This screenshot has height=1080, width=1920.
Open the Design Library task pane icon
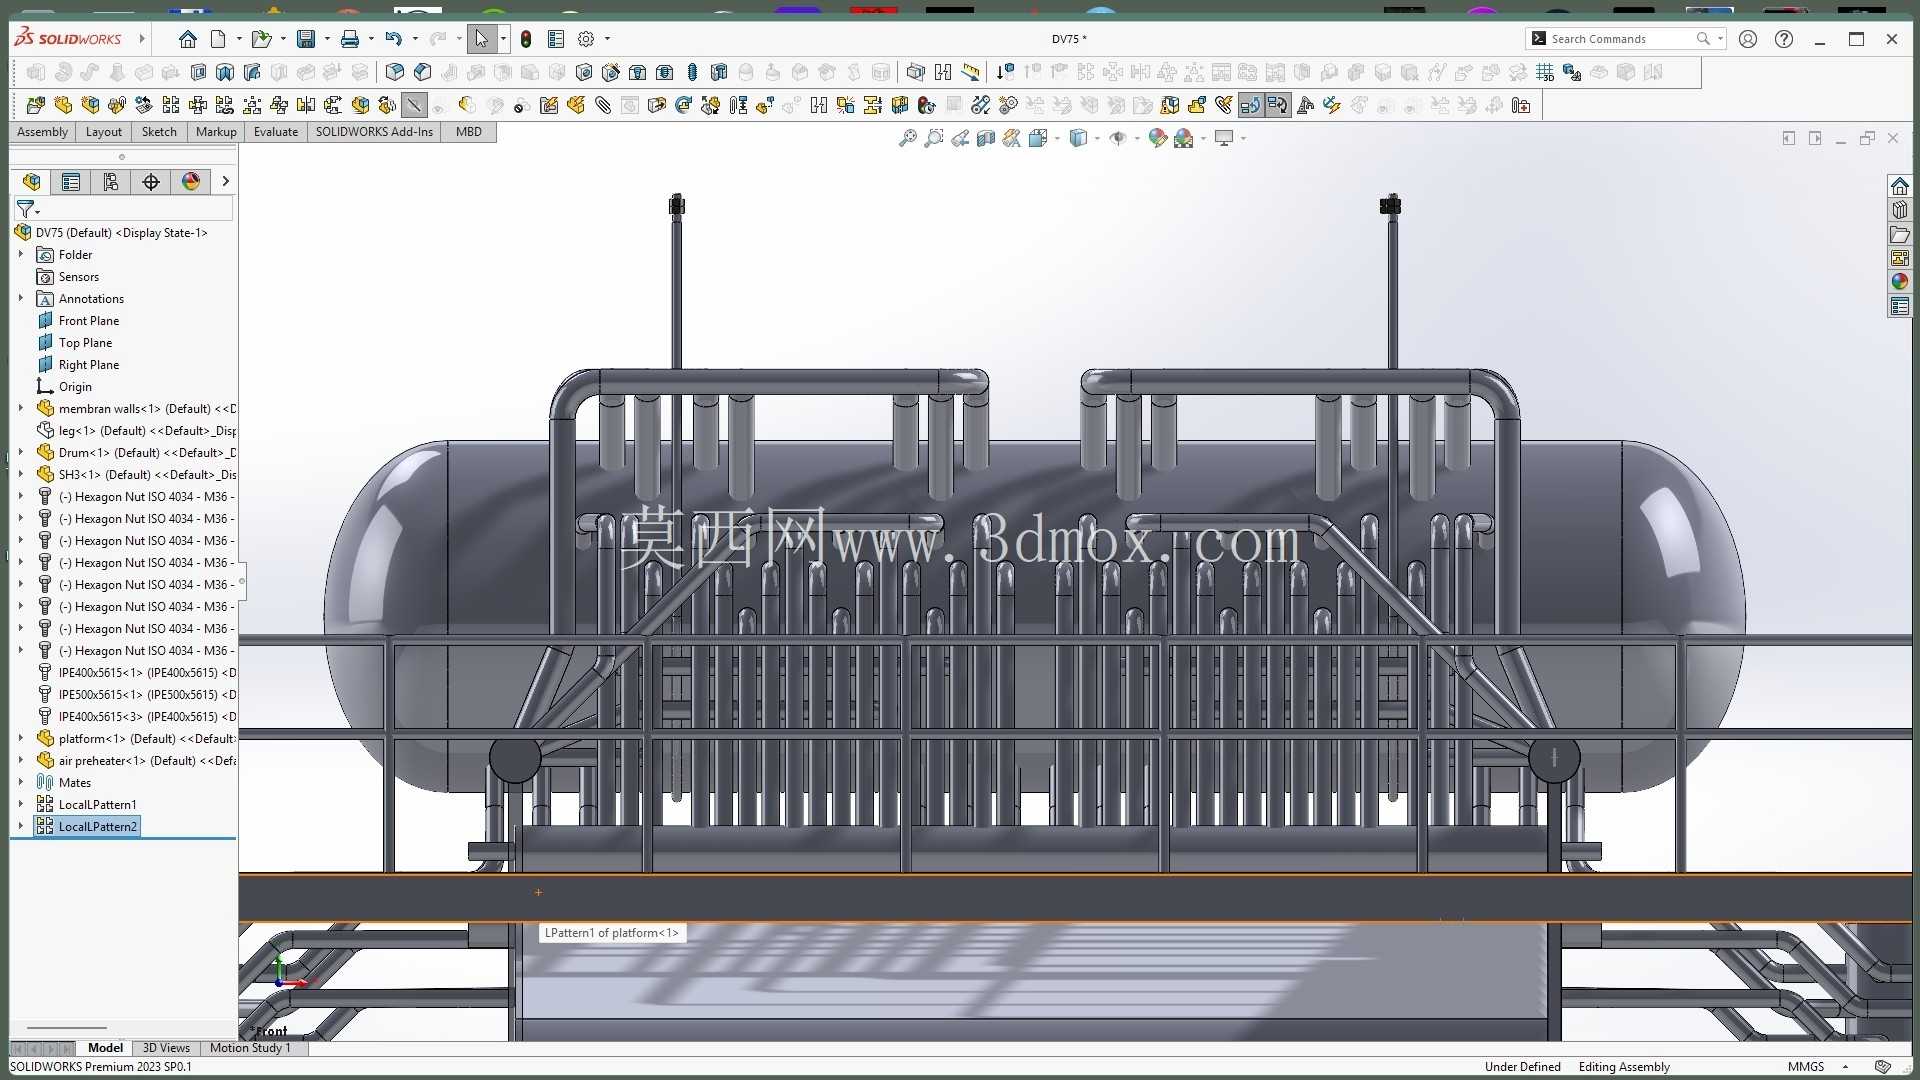click(1899, 210)
